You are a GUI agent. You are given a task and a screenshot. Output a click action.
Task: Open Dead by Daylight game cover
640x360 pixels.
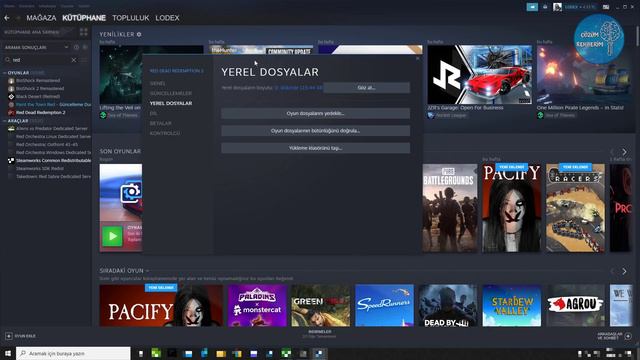coord(448,305)
